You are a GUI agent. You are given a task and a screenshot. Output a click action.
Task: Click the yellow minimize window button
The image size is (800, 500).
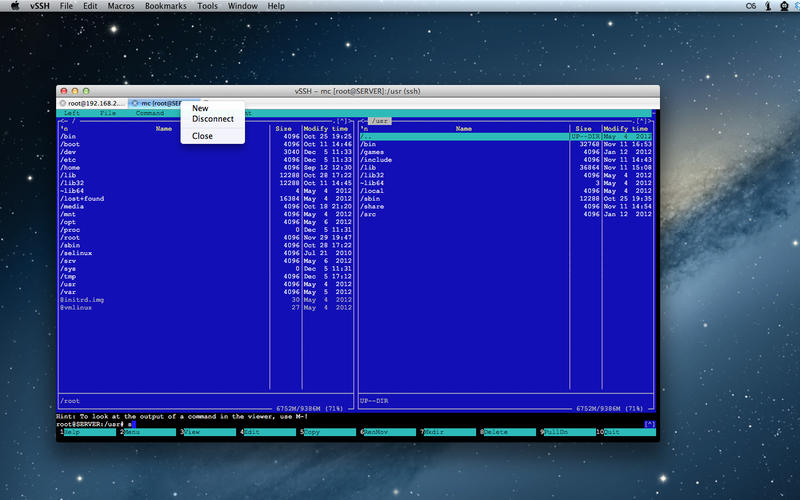click(74, 90)
